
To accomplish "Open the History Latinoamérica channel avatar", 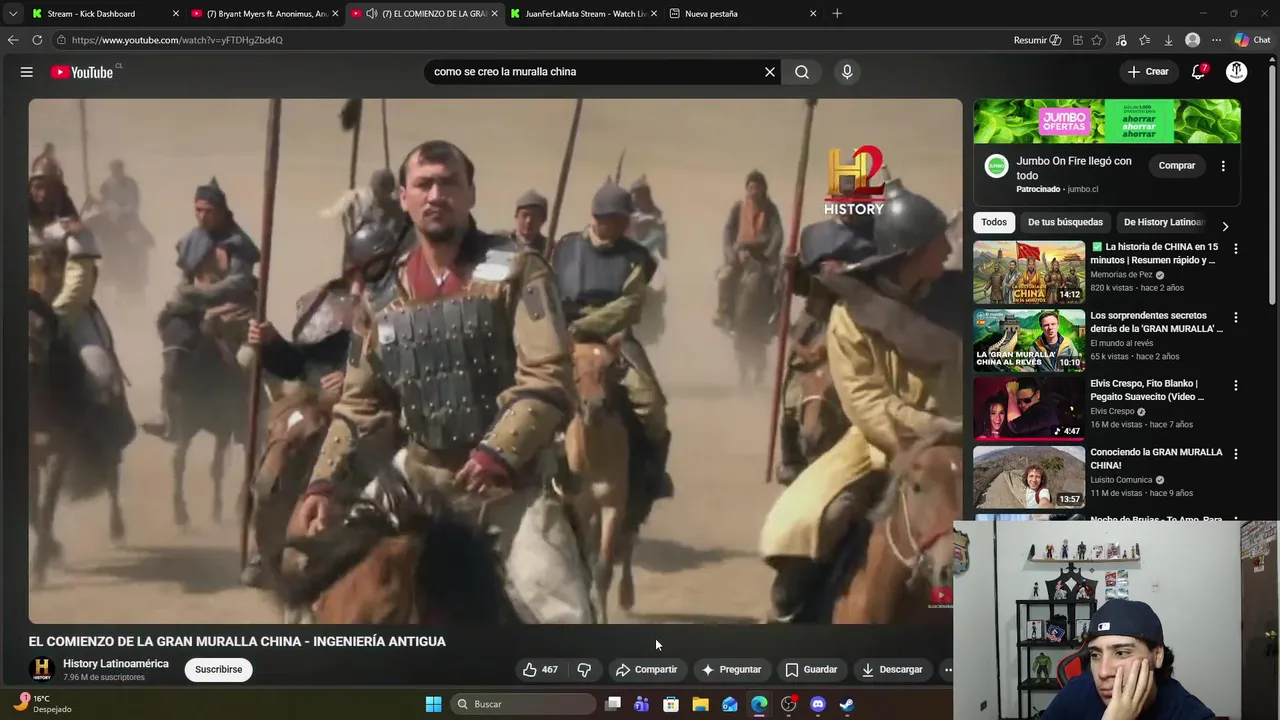I will (41, 669).
